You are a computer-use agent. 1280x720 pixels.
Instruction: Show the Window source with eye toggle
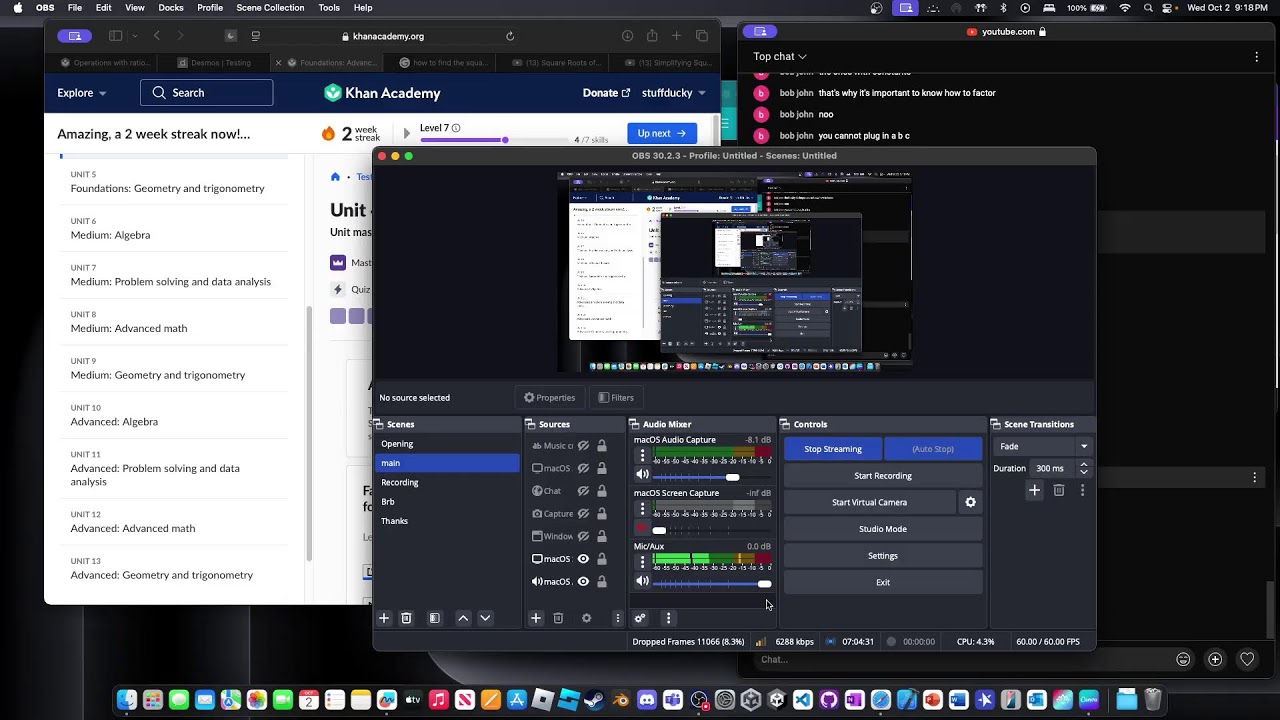[583, 536]
